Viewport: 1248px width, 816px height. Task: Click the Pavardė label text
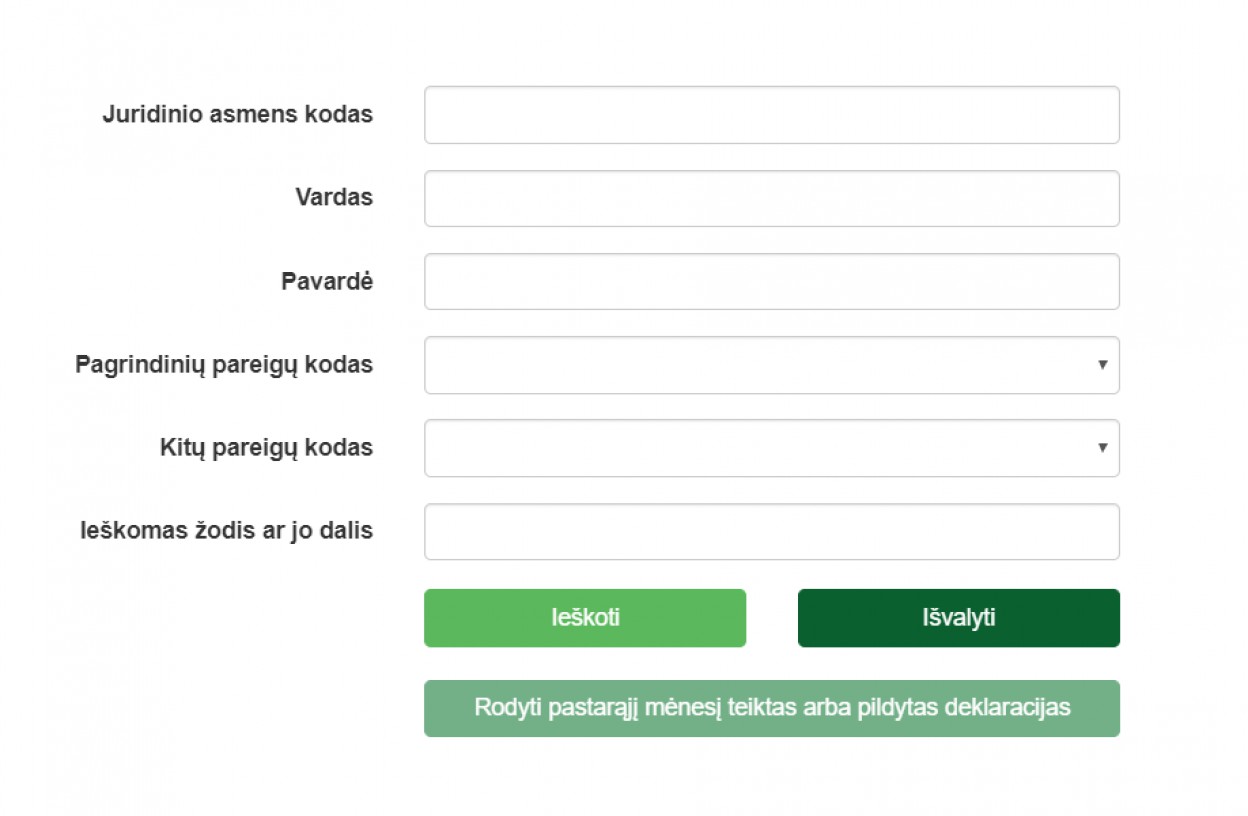click(x=327, y=282)
